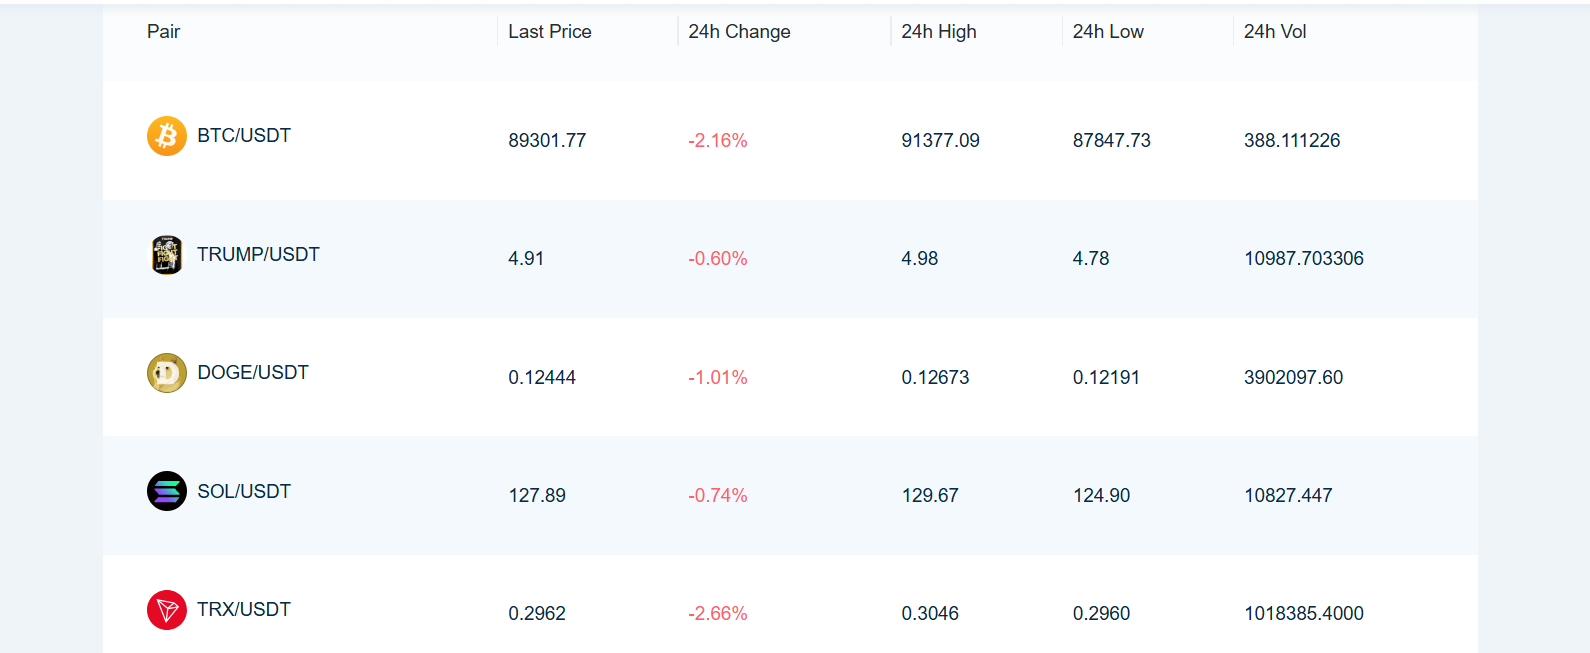Click the Dogecoin coin icon
This screenshot has height=653, width=1590.
point(167,373)
